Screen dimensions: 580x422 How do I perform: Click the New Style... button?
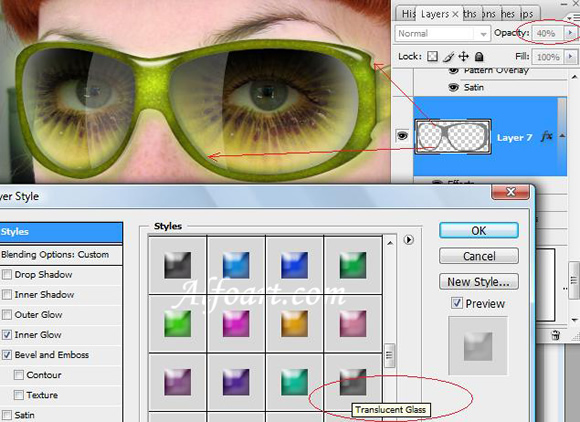[479, 282]
